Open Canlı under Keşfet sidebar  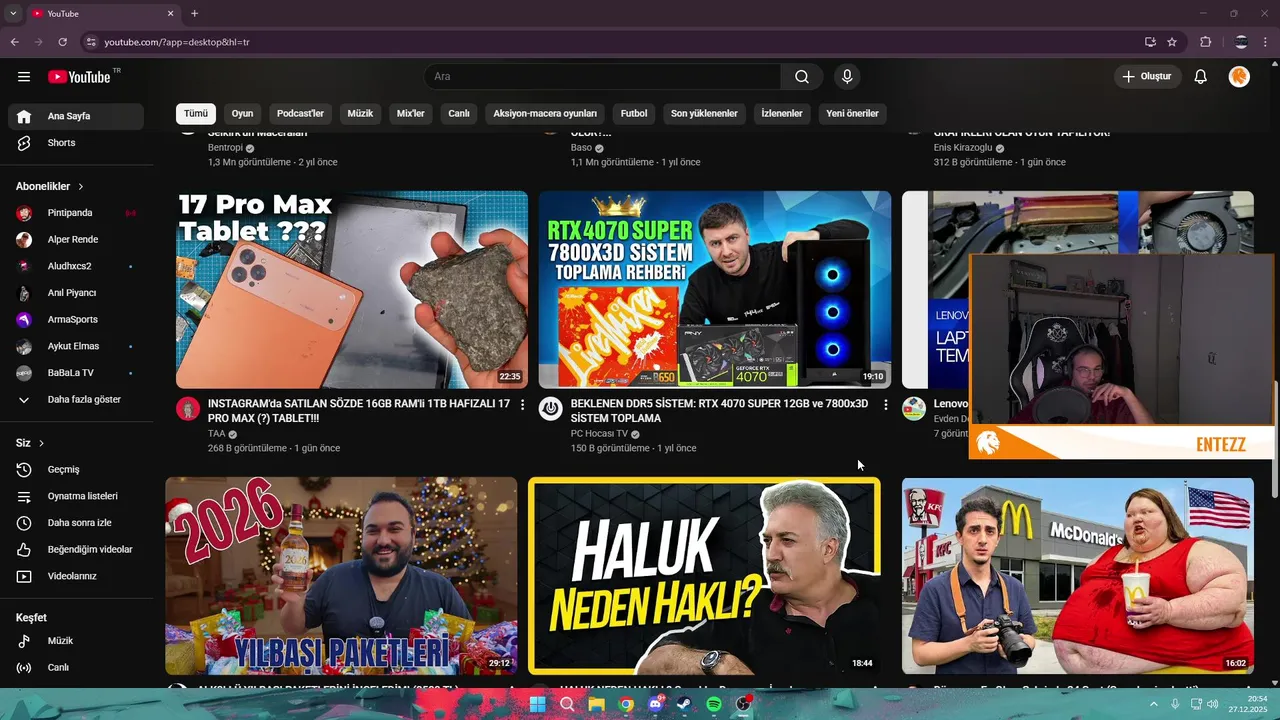(x=76, y=668)
